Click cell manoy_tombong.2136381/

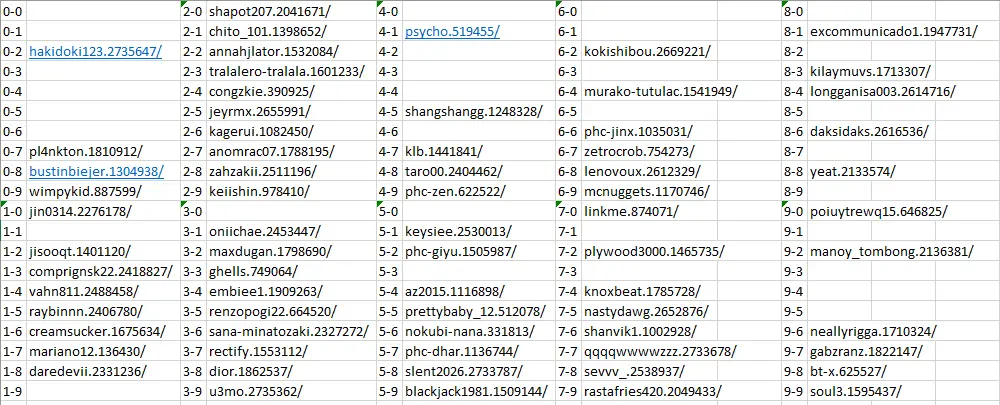point(892,251)
